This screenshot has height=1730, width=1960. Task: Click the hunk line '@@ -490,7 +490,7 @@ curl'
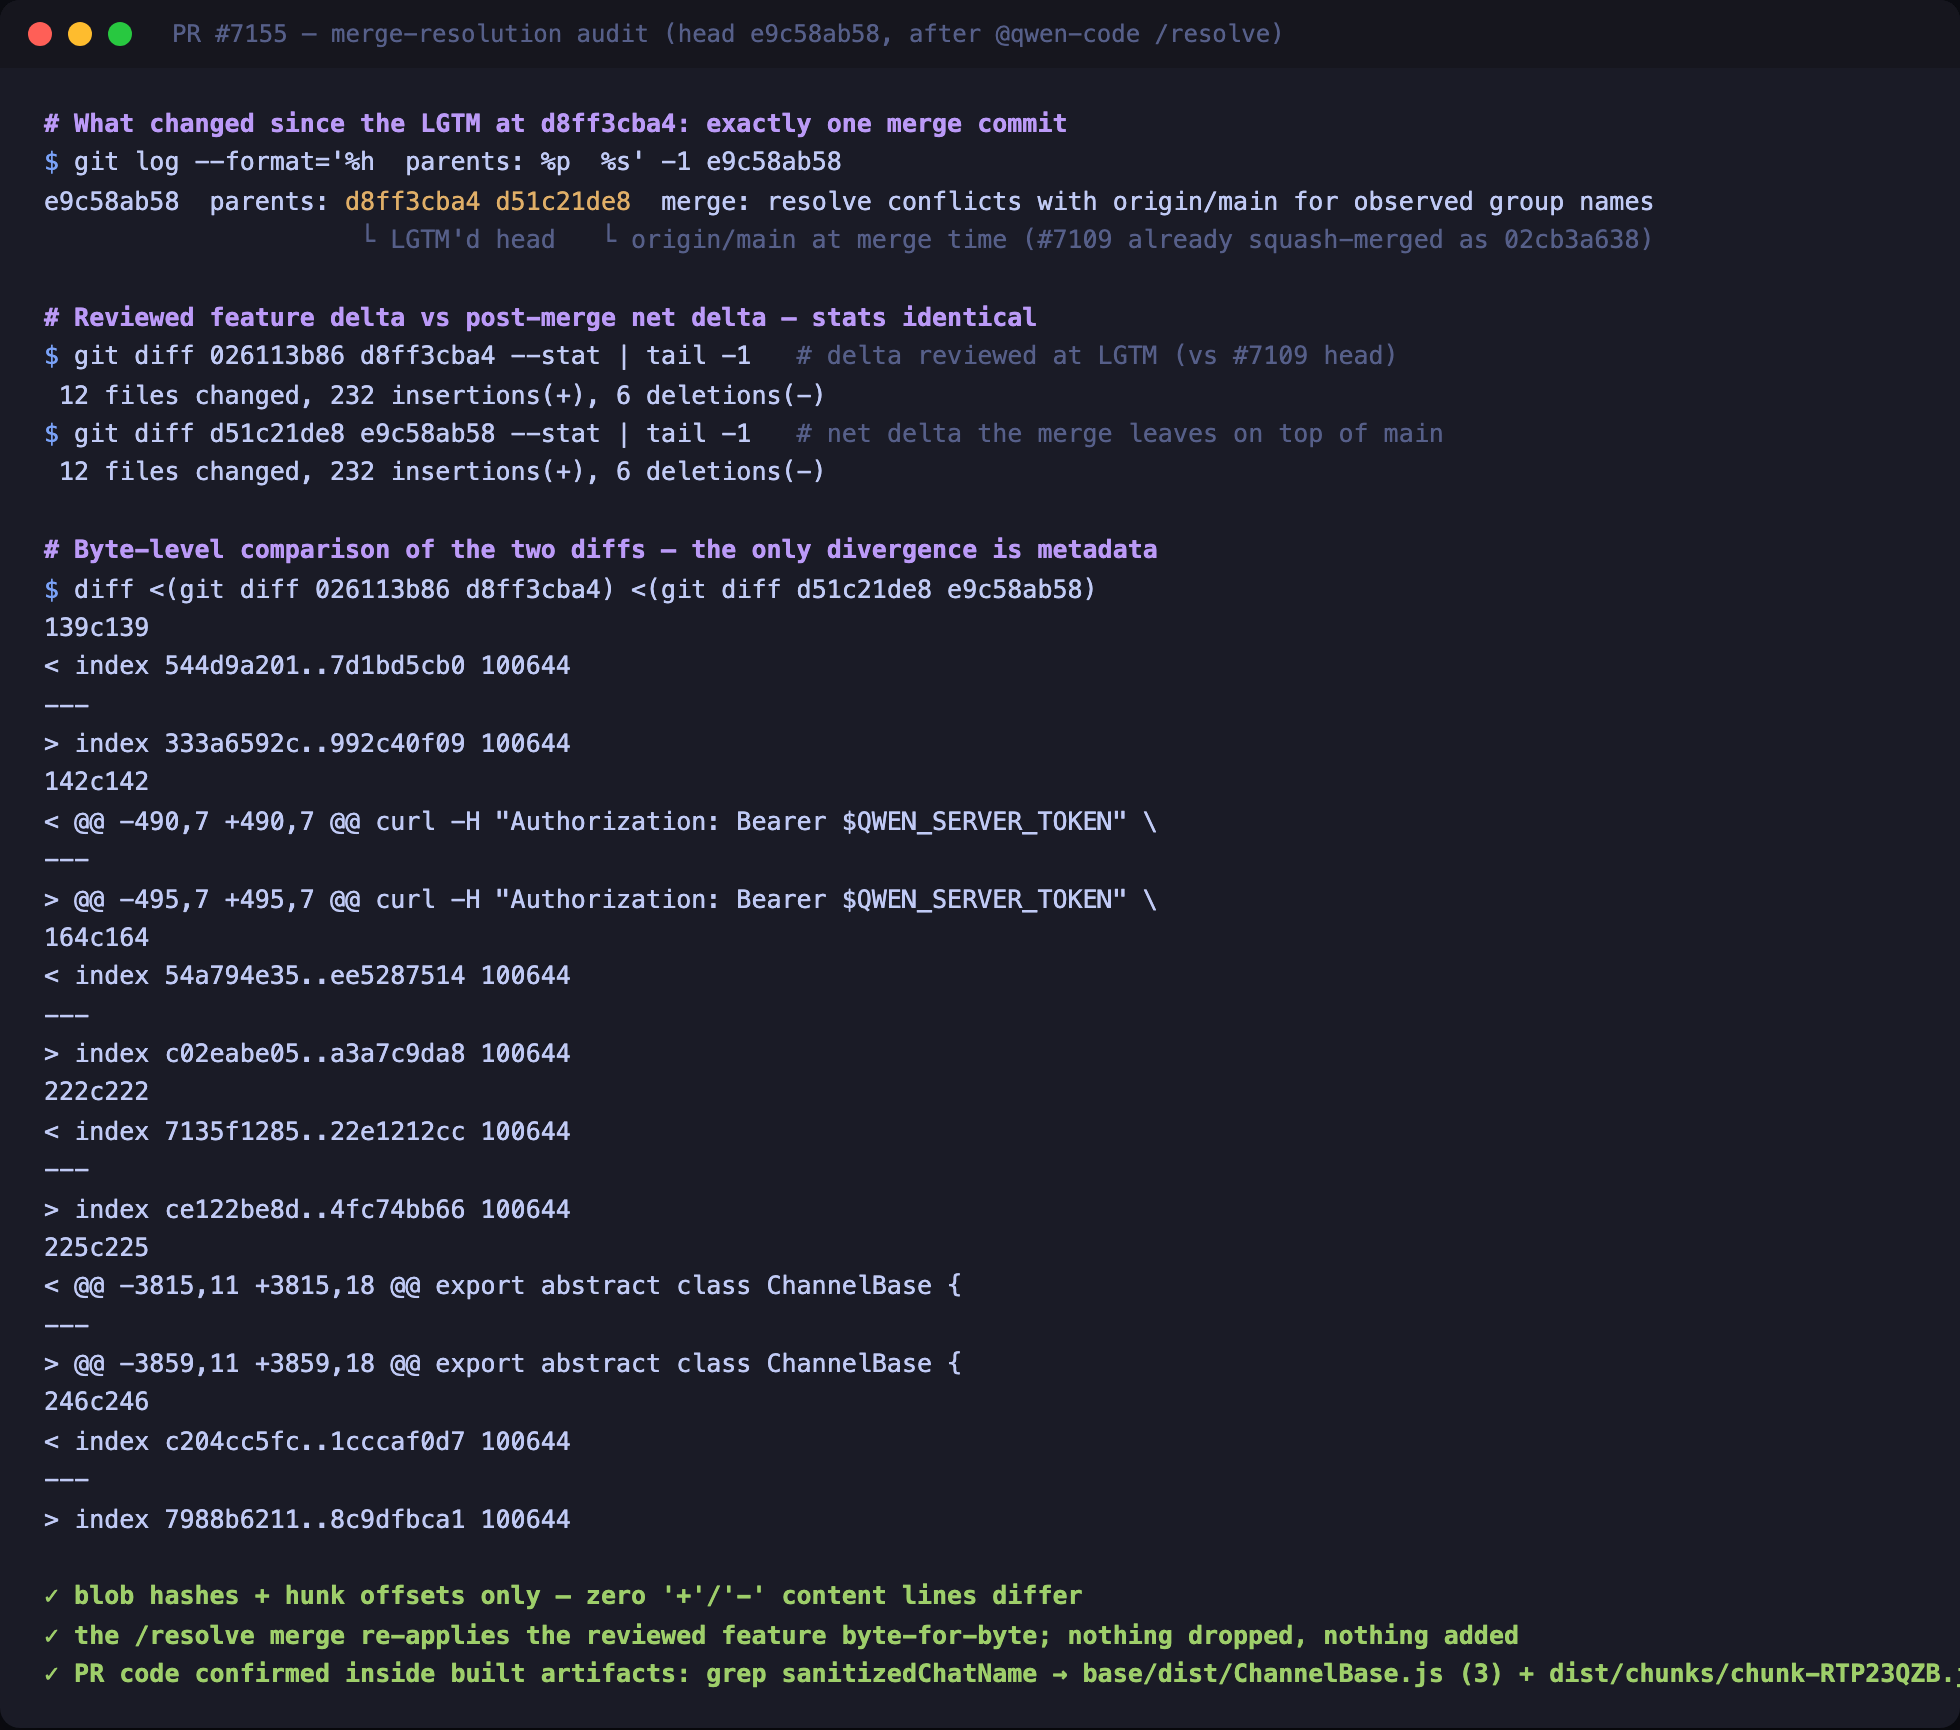[600, 822]
